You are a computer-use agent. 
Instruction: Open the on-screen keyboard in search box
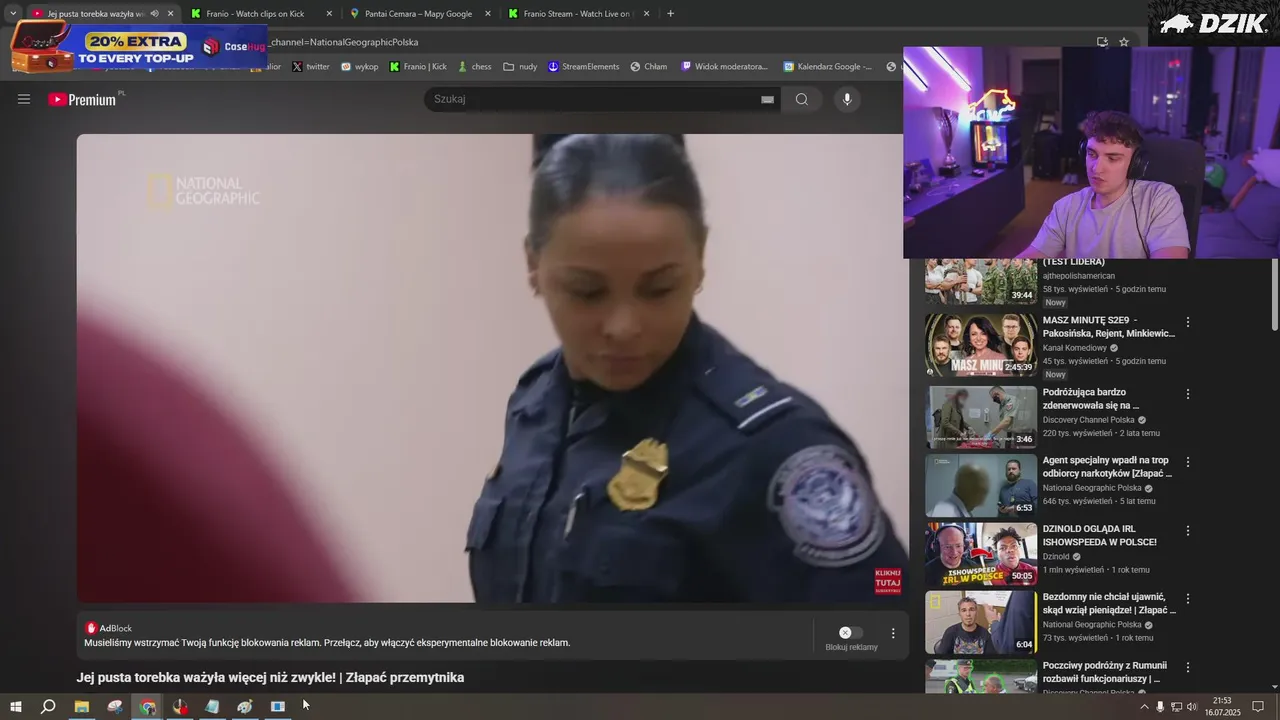point(767,99)
